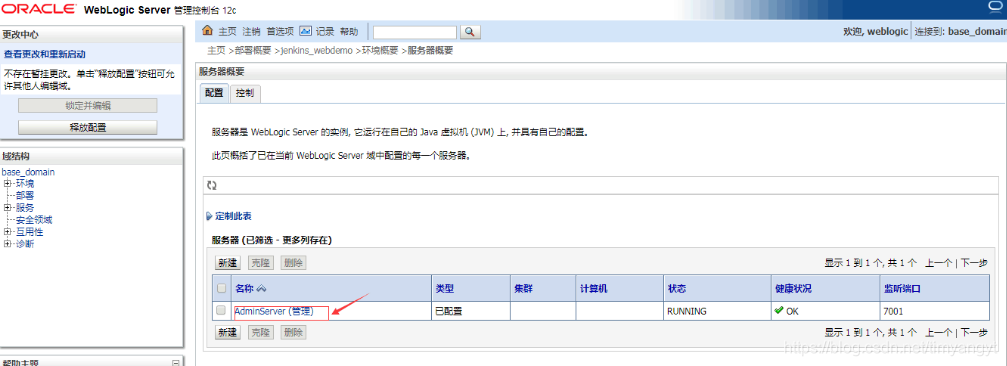Click 下一步 above the table

tap(974, 263)
